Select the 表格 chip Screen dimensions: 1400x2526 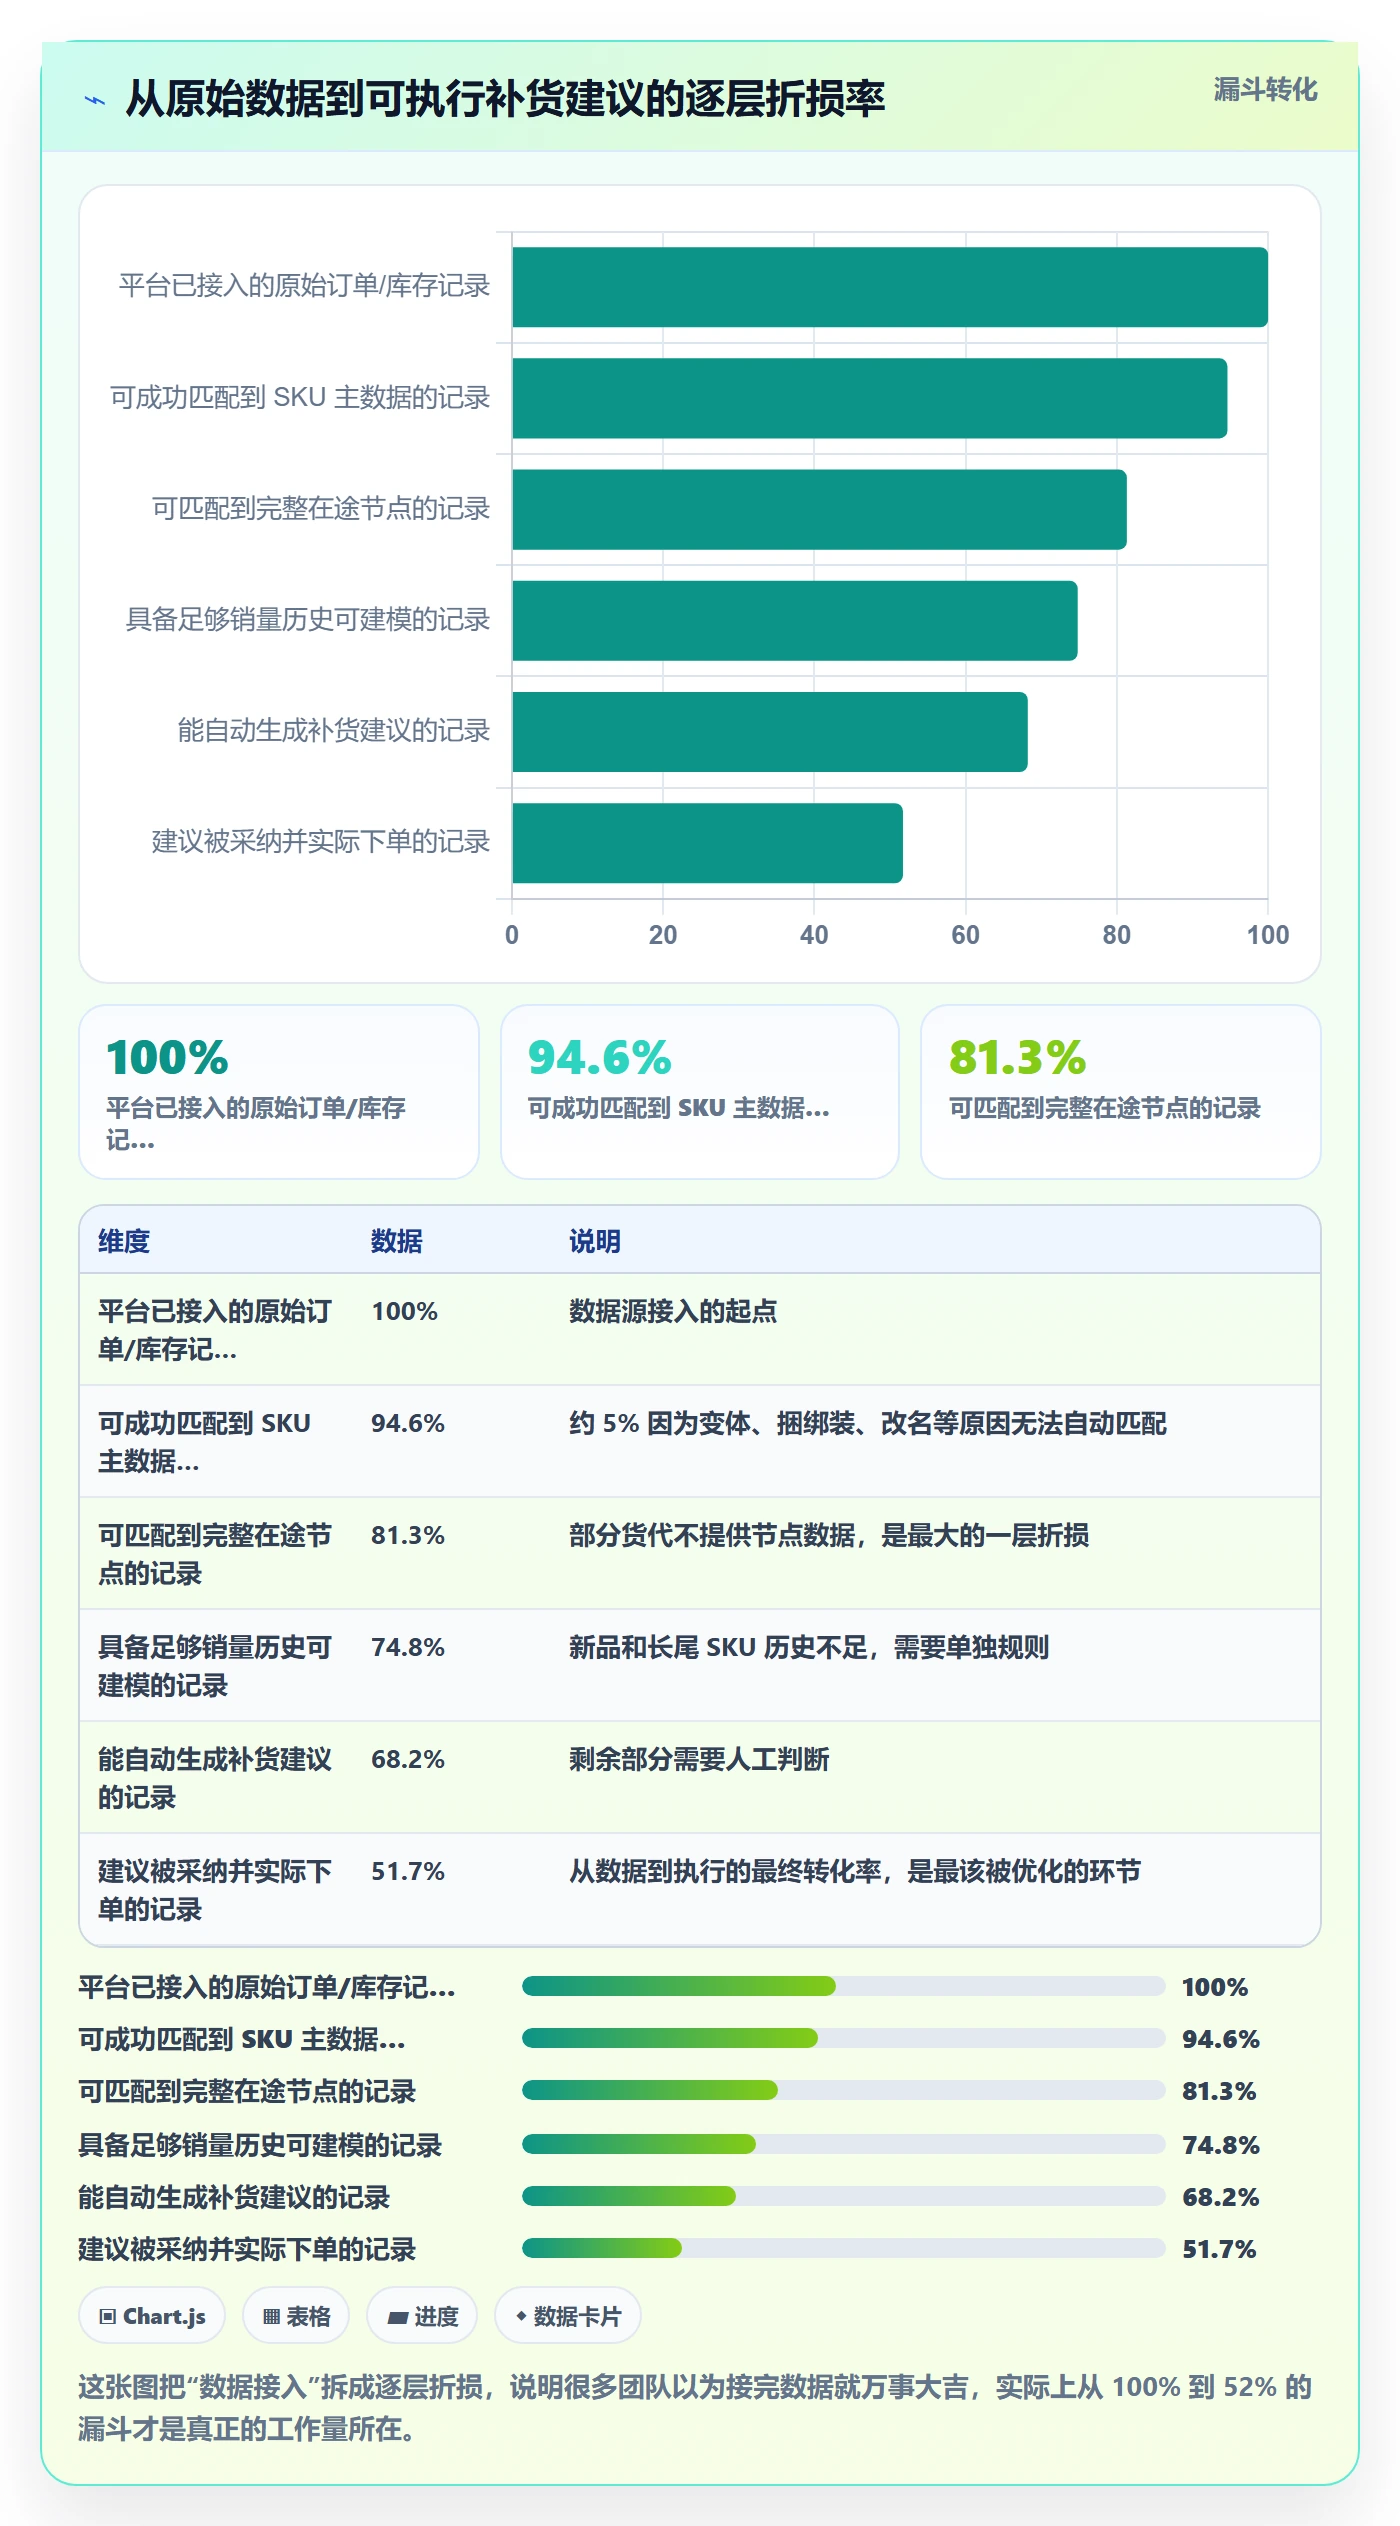point(296,2315)
